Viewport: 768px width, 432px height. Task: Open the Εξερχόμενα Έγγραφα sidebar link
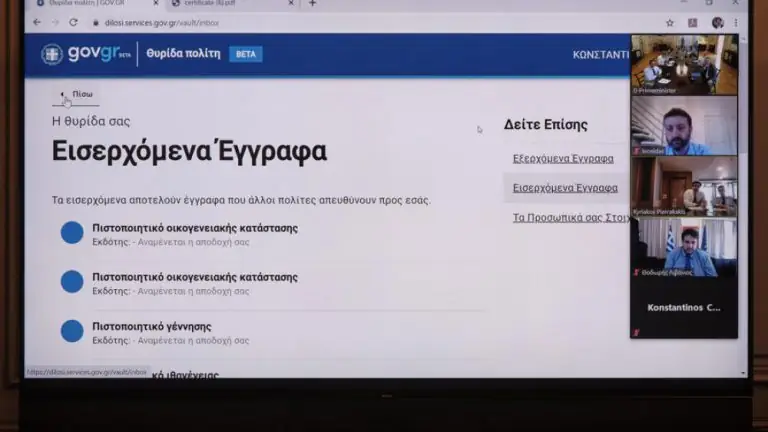[563, 159]
